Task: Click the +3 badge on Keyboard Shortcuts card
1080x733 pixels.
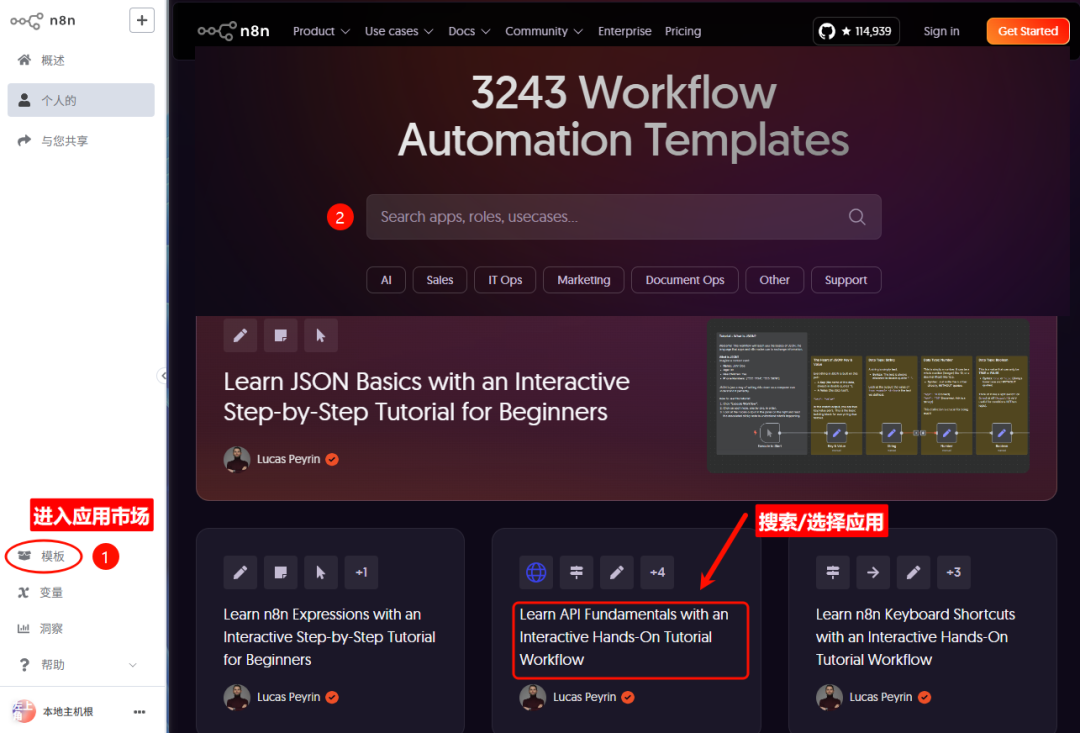Action: [954, 572]
